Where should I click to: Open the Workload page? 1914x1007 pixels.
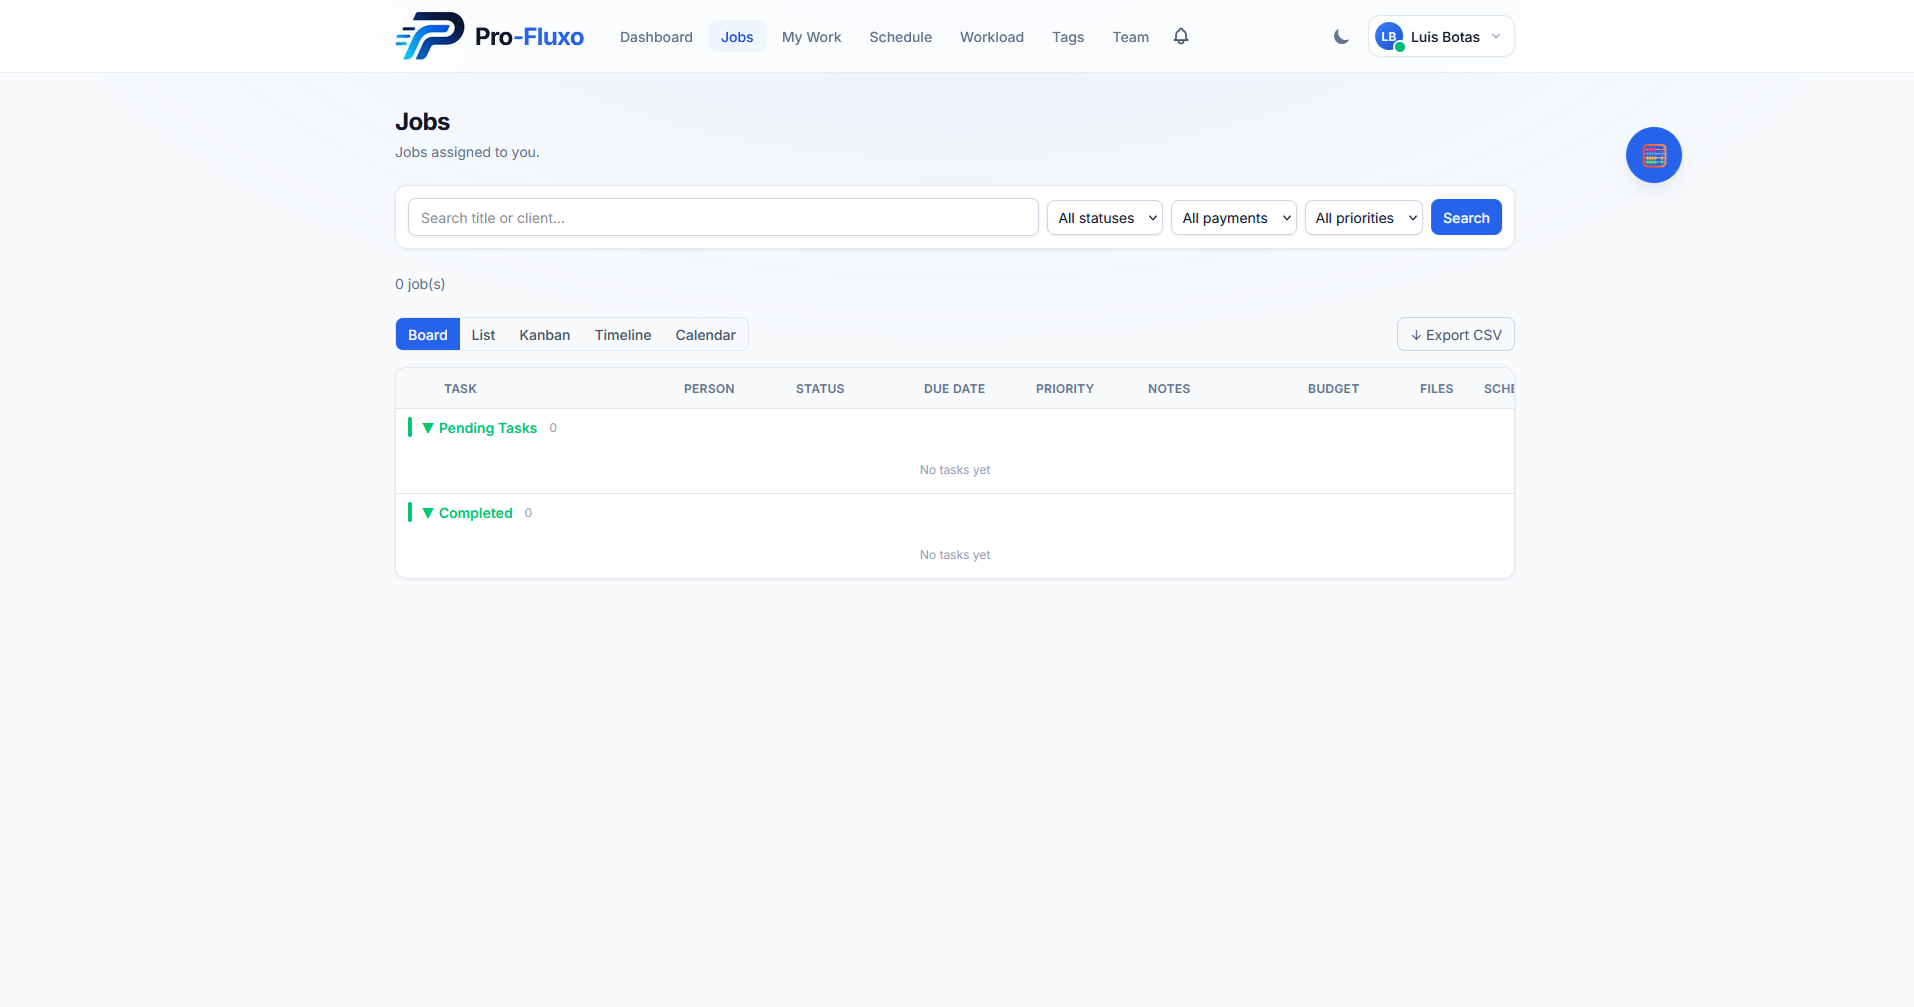(992, 37)
